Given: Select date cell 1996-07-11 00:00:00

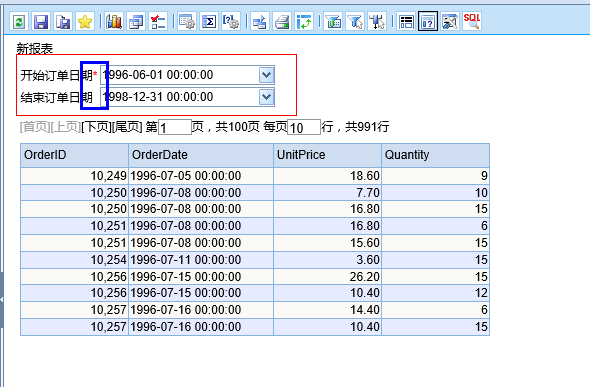Looking at the screenshot, I should pos(201,260).
